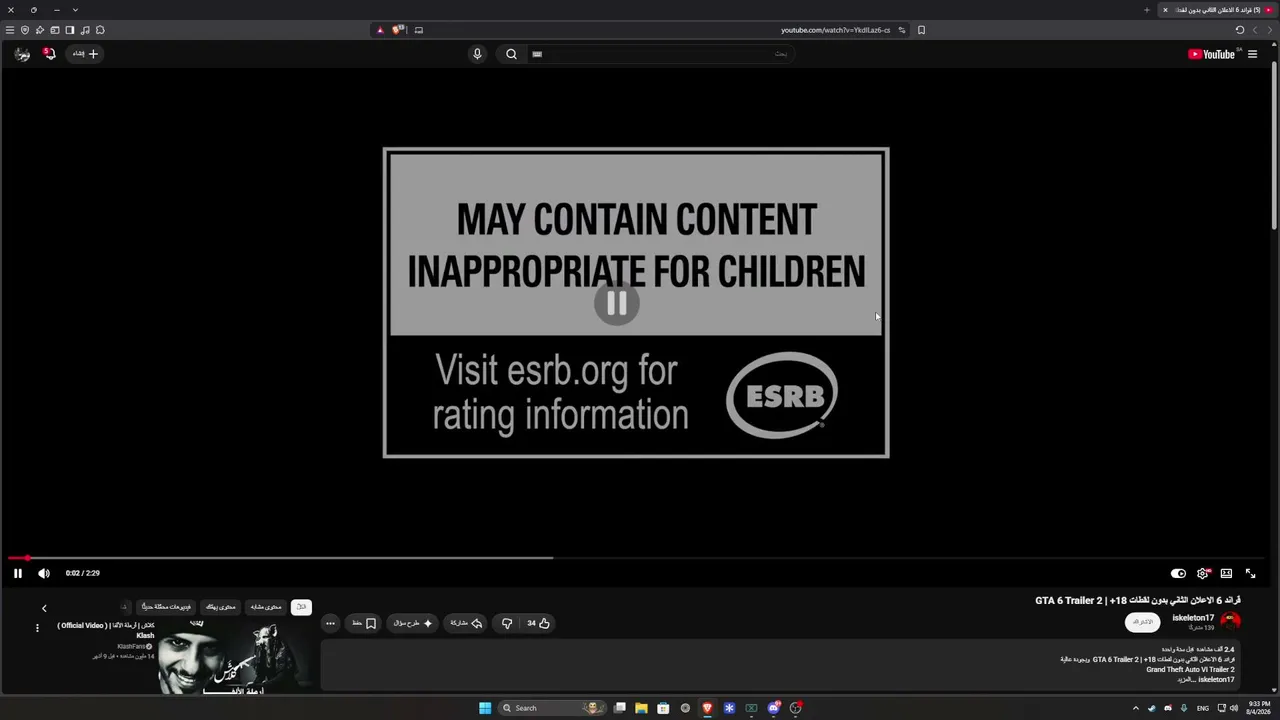Open a new browser tab
This screenshot has width=1280, height=720.
point(1147,10)
